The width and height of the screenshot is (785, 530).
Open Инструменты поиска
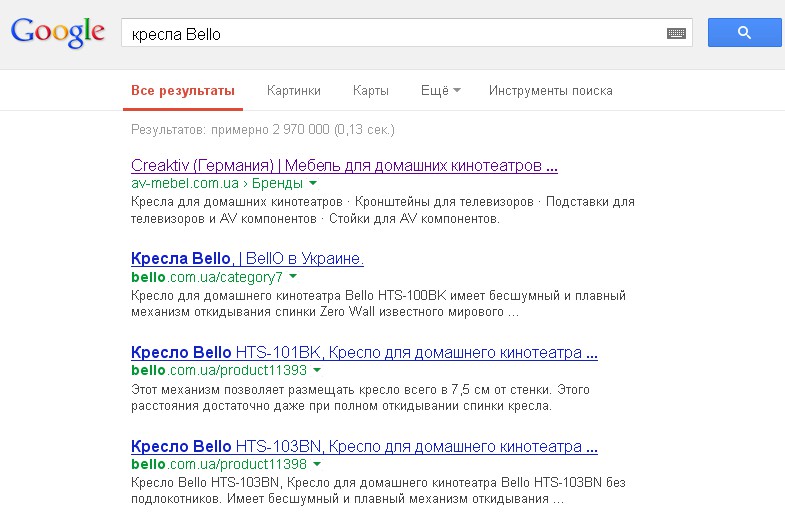point(551,91)
